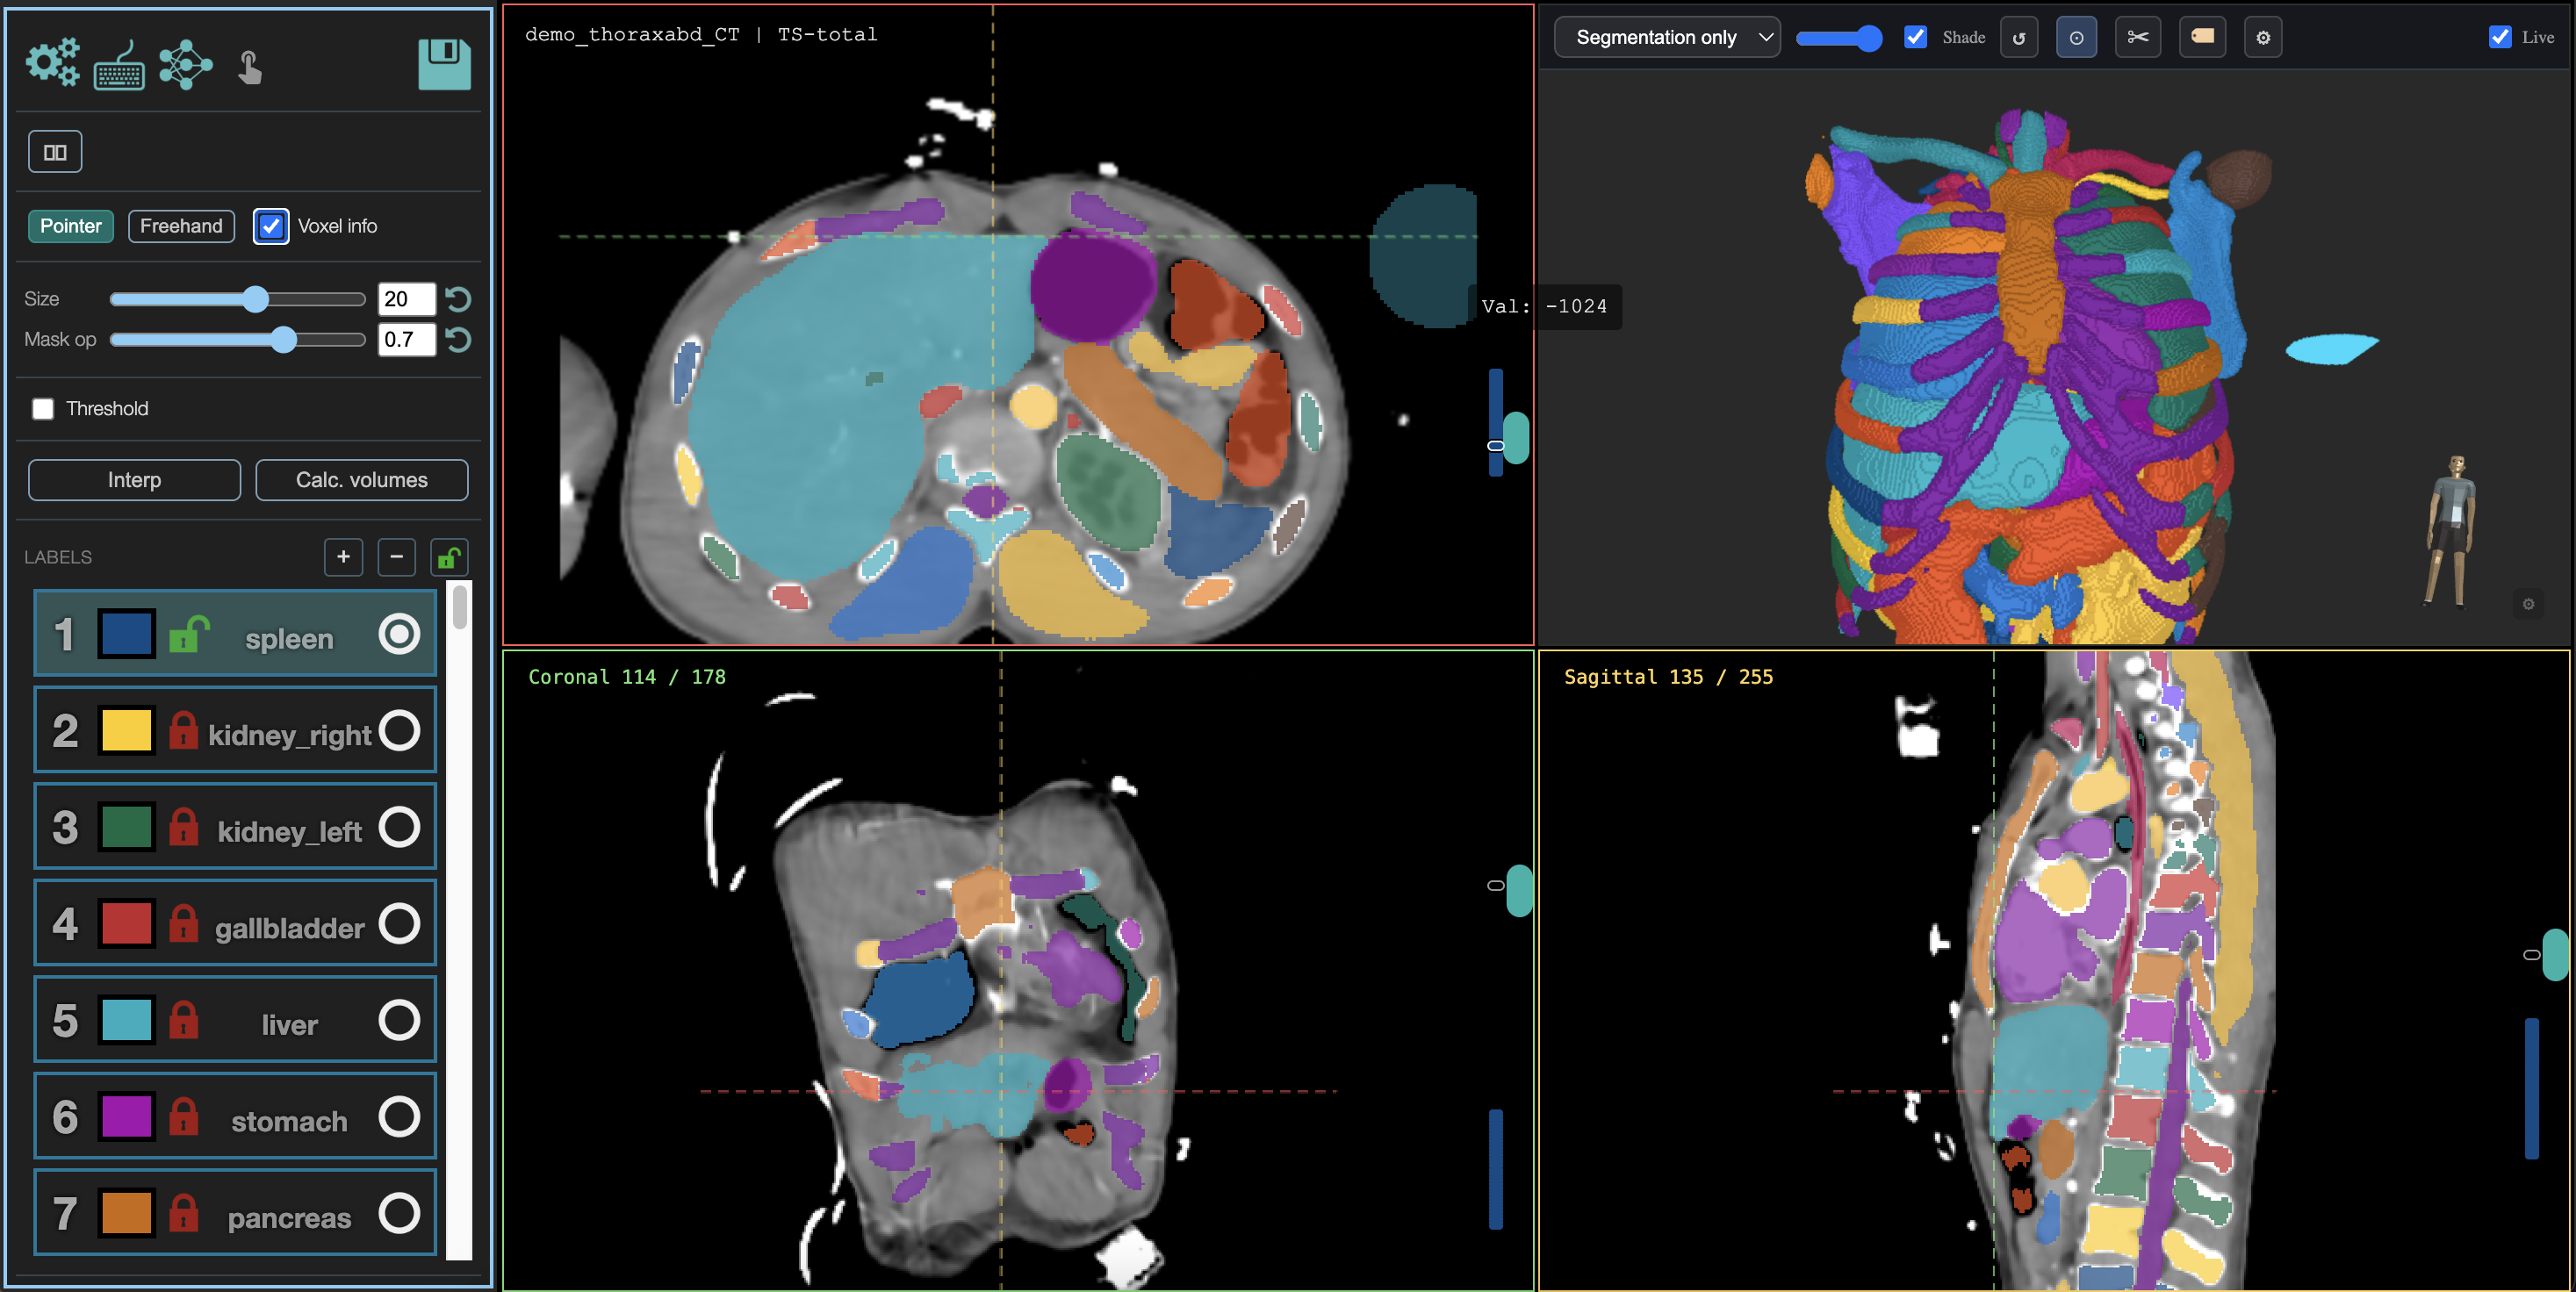
Task: Click the liver cyan color swatch
Action: coord(126,1020)
